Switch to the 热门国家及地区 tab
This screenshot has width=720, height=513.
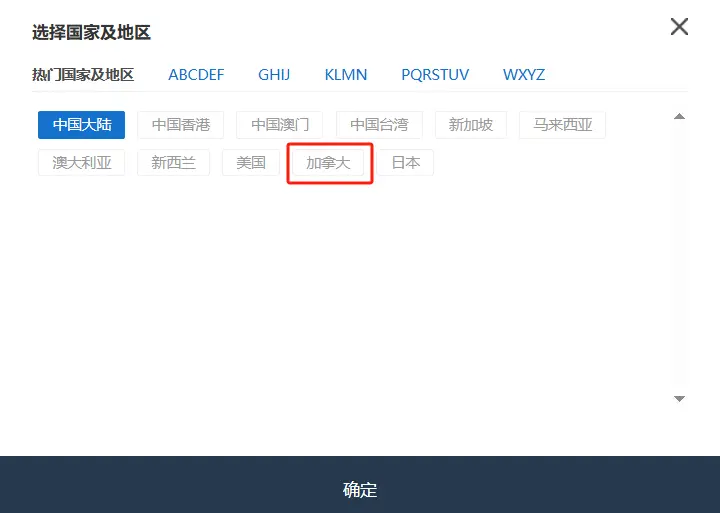pyautogui.click(x=83, y=75)
